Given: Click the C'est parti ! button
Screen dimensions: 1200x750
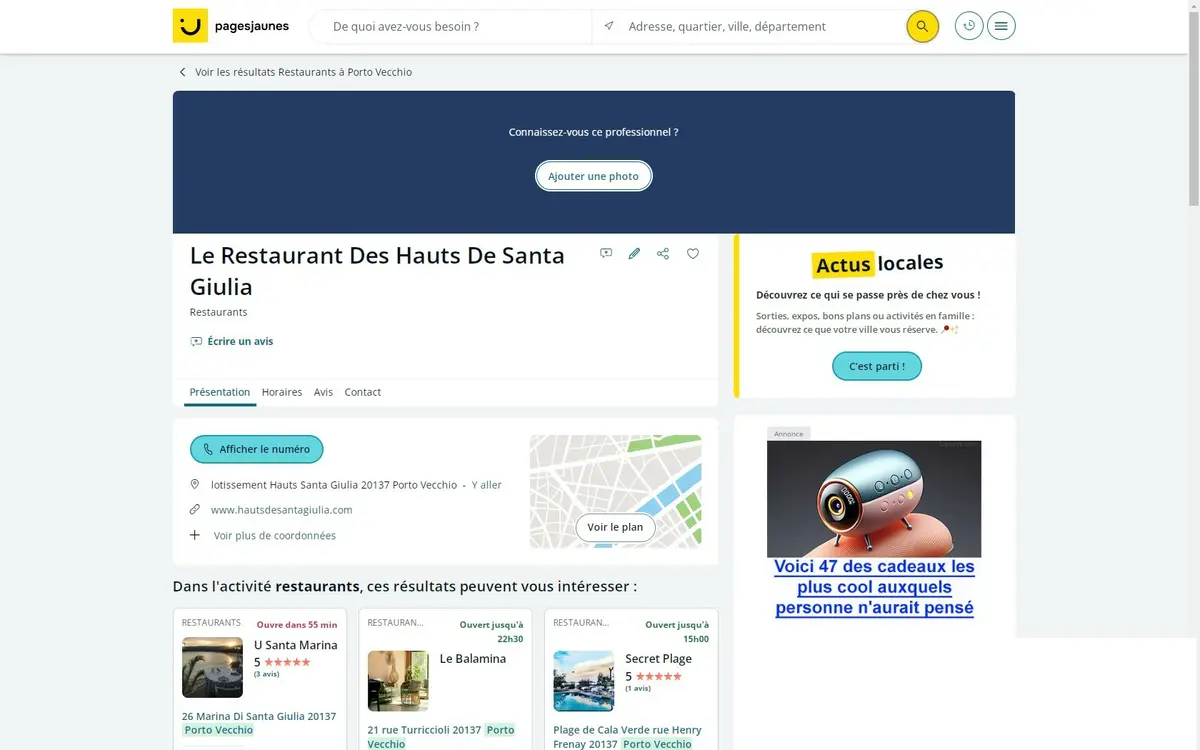Looking at the screenshot, I should 877,366.
